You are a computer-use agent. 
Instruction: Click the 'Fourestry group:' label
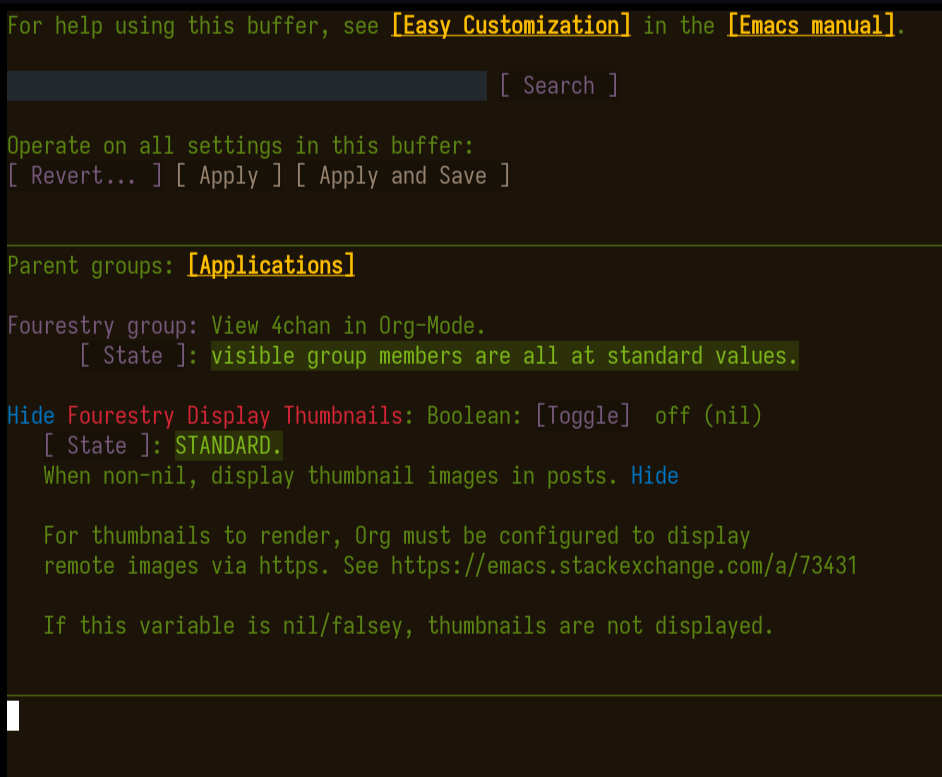coord(102,326)
